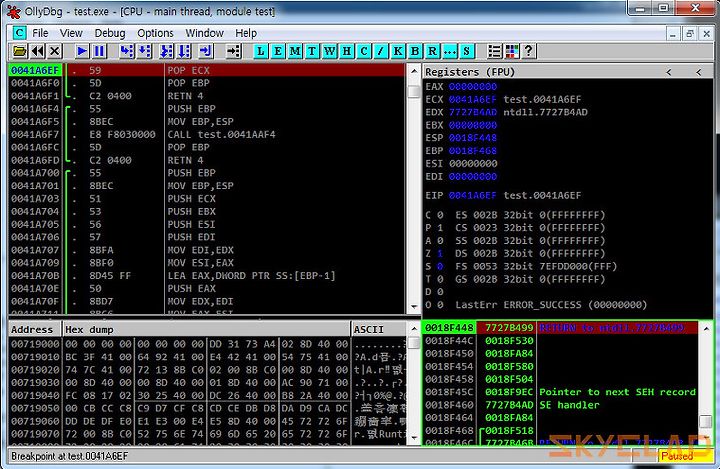
Task: Click the ESP register value 0018F448
Action: tap(473, 138)
